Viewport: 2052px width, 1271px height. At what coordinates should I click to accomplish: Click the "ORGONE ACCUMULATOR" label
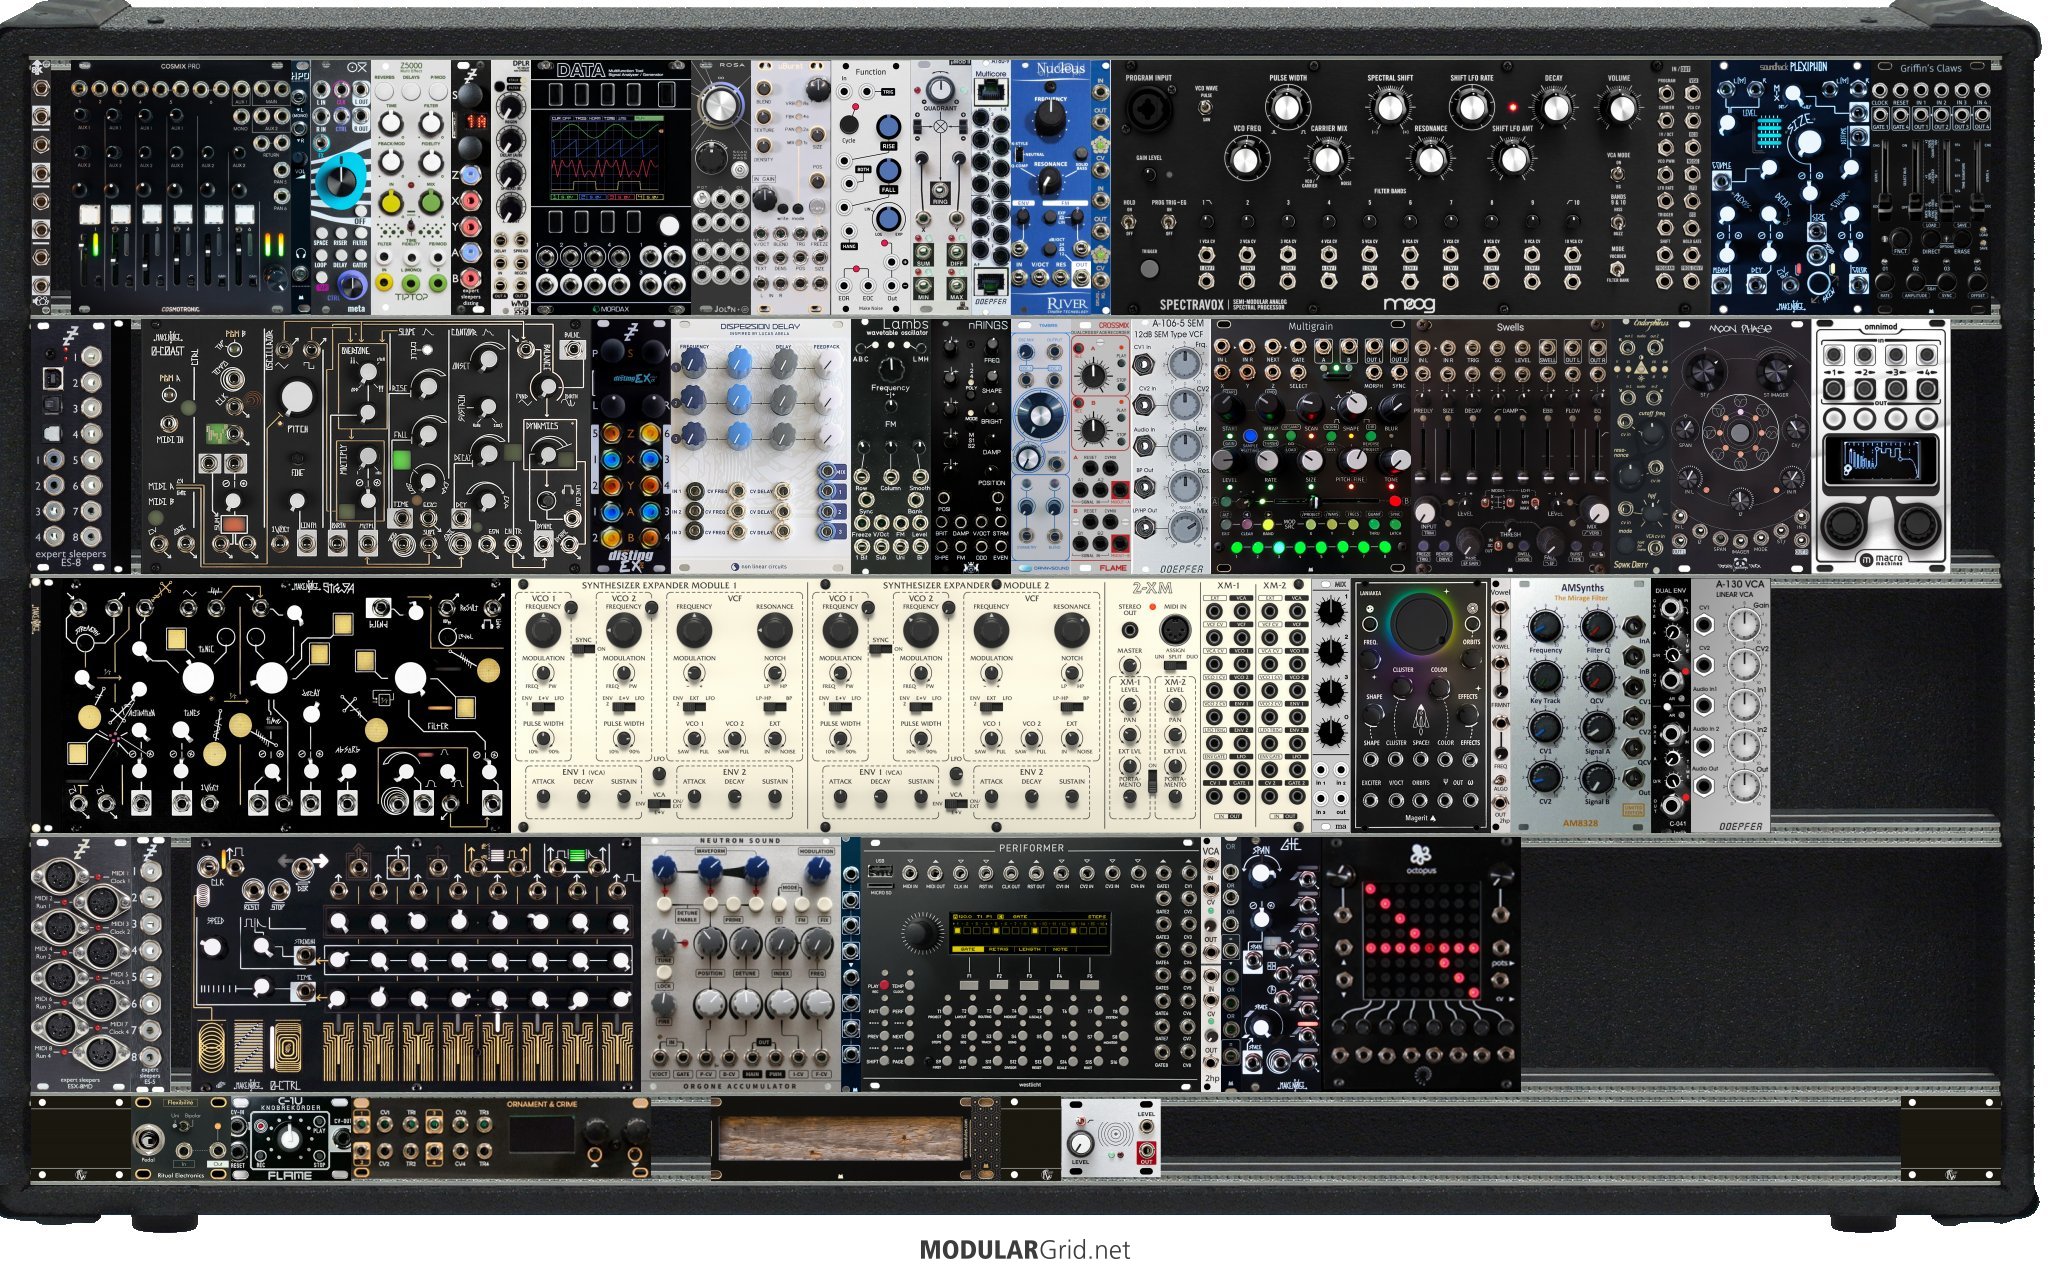click(x=741, y=1086)
